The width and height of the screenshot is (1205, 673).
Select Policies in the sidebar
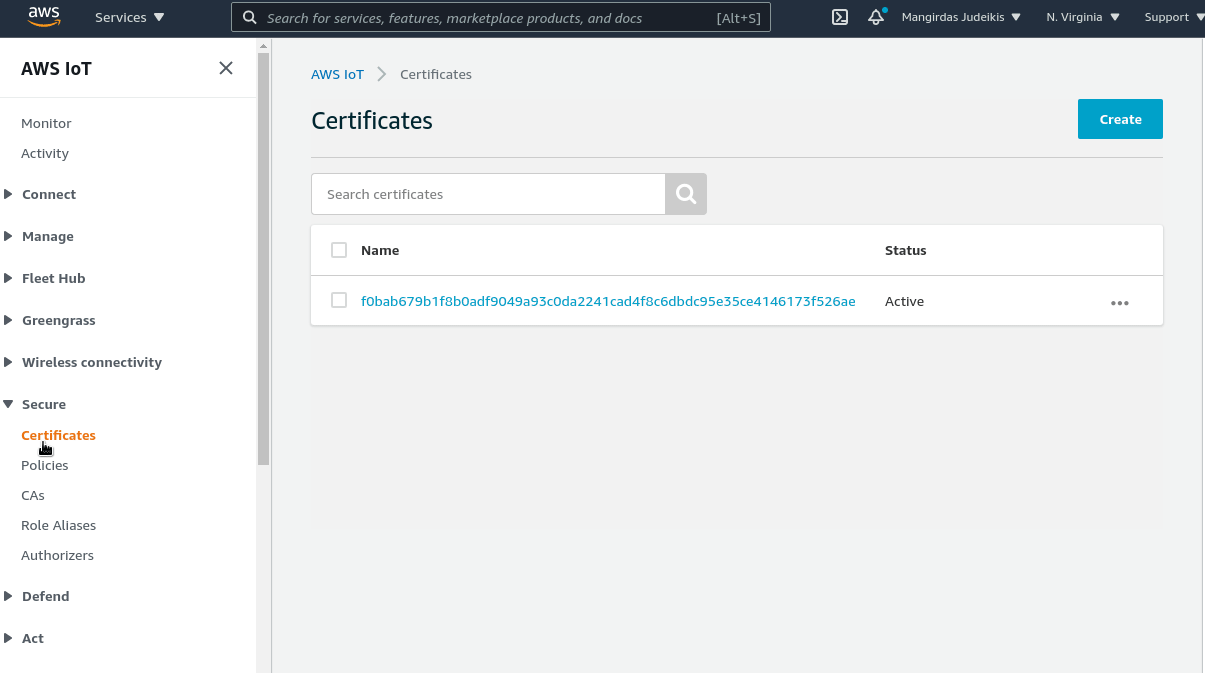[44, 465]
